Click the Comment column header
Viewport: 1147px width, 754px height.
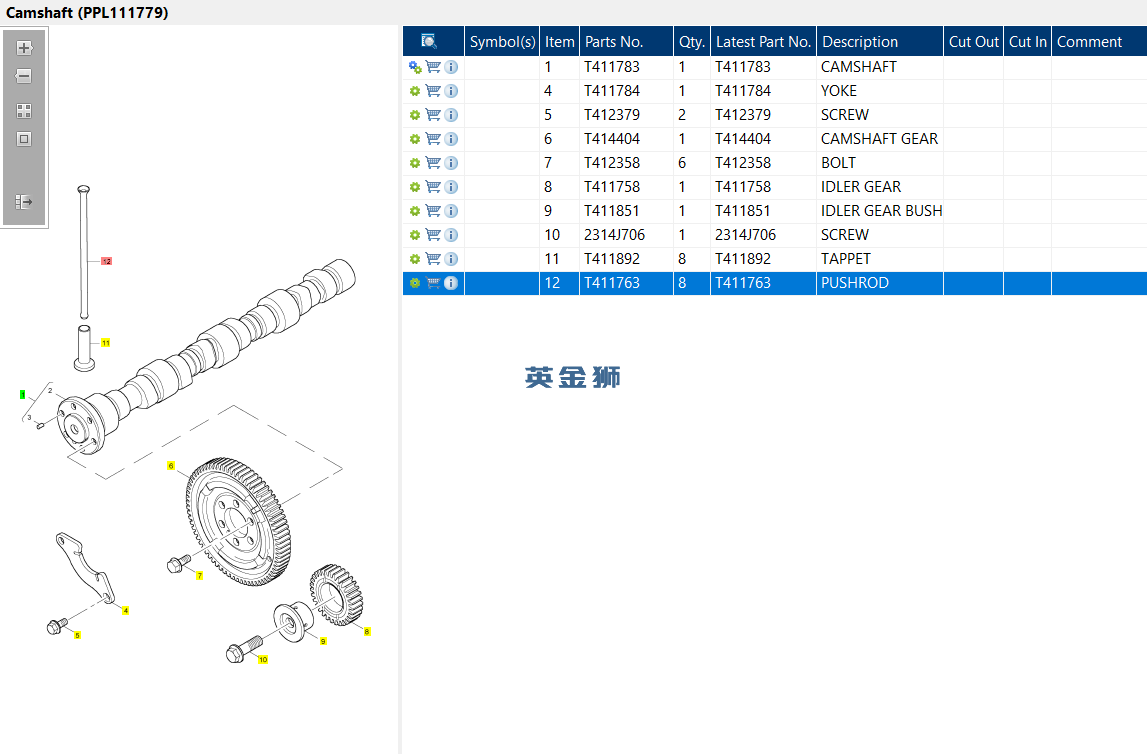[1099, 42]
